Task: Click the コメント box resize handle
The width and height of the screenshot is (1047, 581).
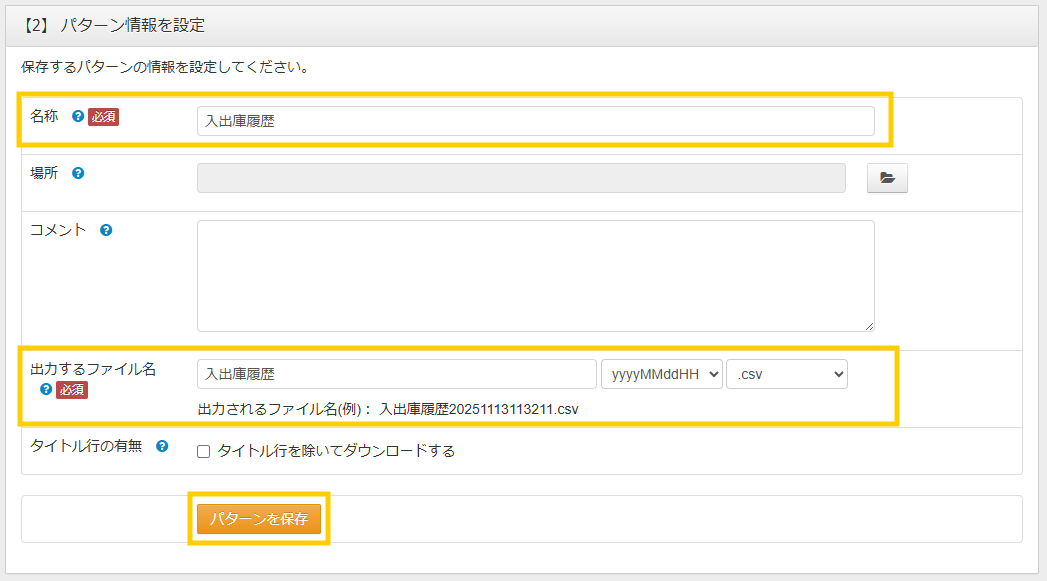Action: tap(869, 326)
